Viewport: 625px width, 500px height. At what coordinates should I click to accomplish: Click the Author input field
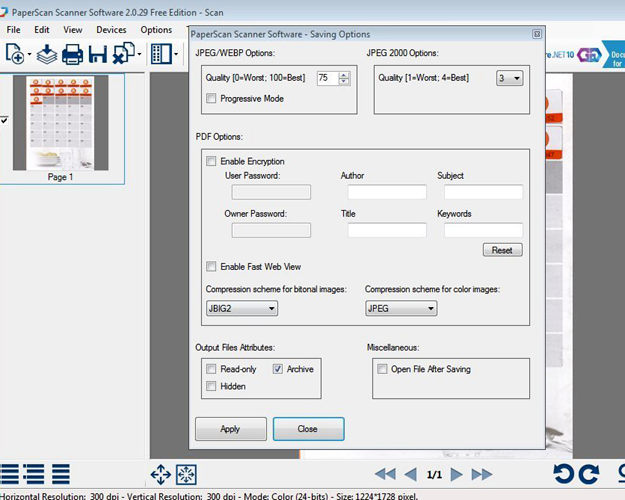point(387,192)
